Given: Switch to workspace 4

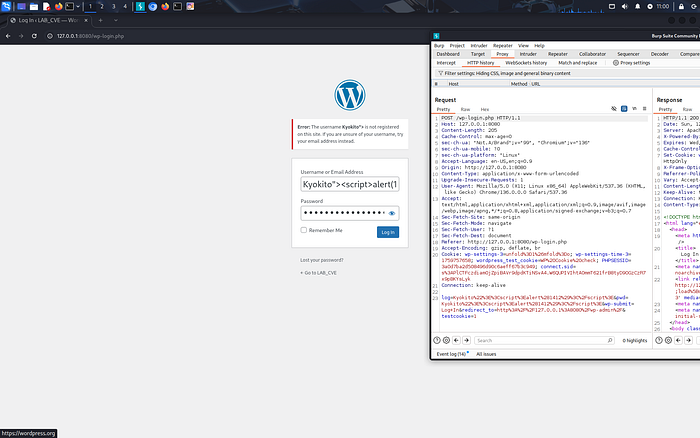Looking at the screenshot, I should tap(125, 6).
